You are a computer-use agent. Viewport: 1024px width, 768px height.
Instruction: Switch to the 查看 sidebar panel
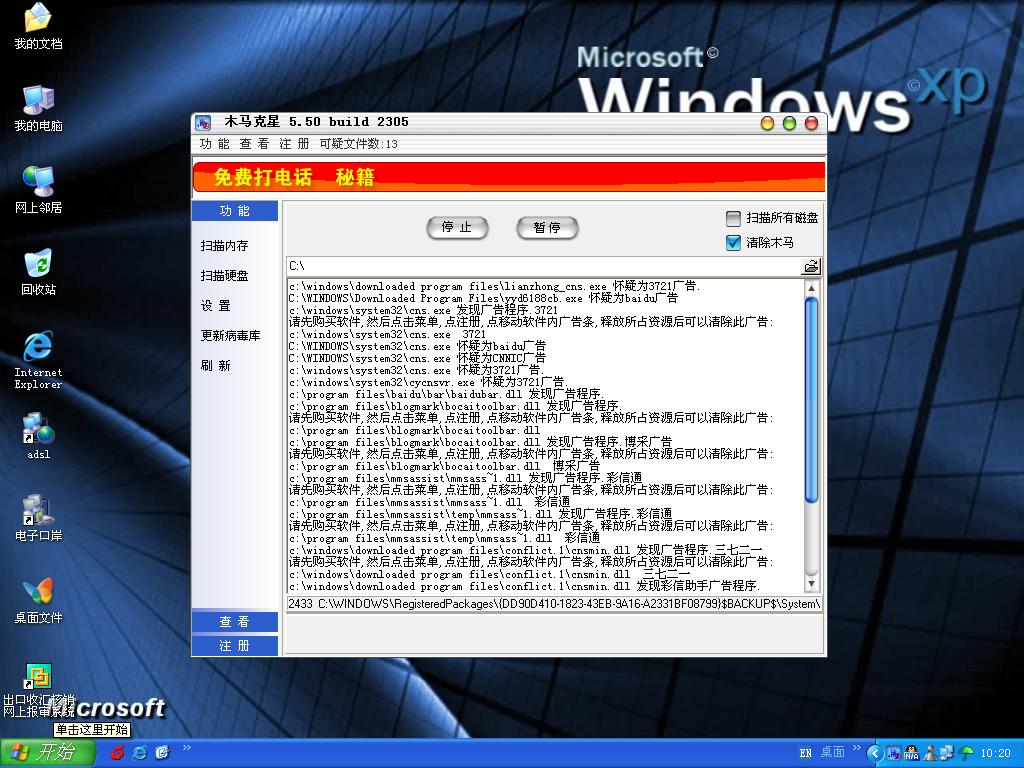(235, 622)
